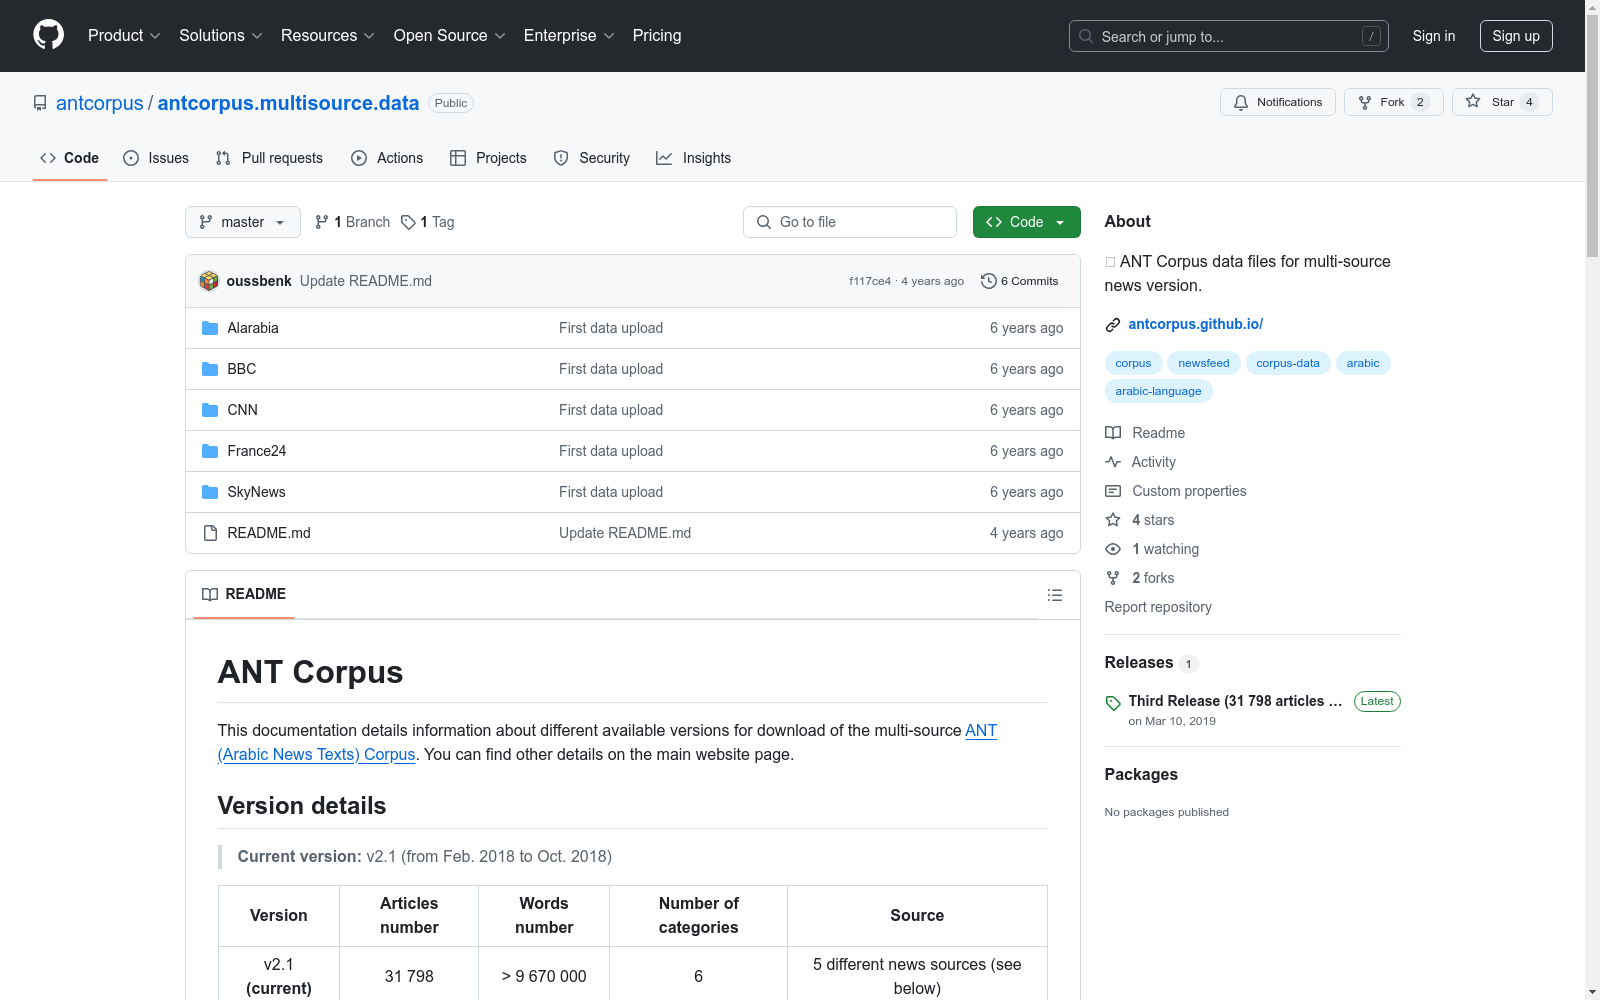Switch to the Issues tab
The width and height of the screenshot is (1600, 1000).
click(156, 158)
